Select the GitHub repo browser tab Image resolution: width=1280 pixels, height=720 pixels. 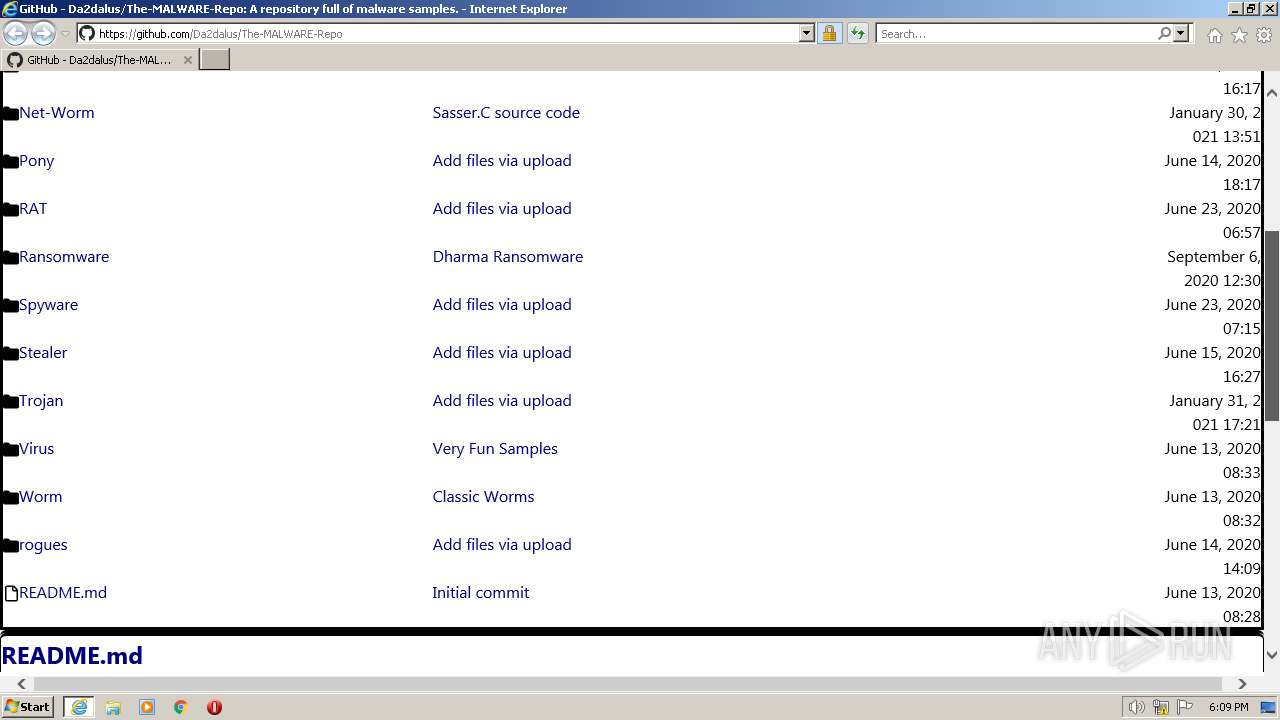(x=98, y=60)
